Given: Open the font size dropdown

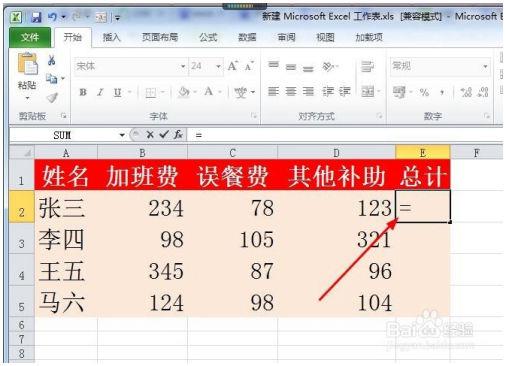Looking at the screenshot, I should click(218, 66).
